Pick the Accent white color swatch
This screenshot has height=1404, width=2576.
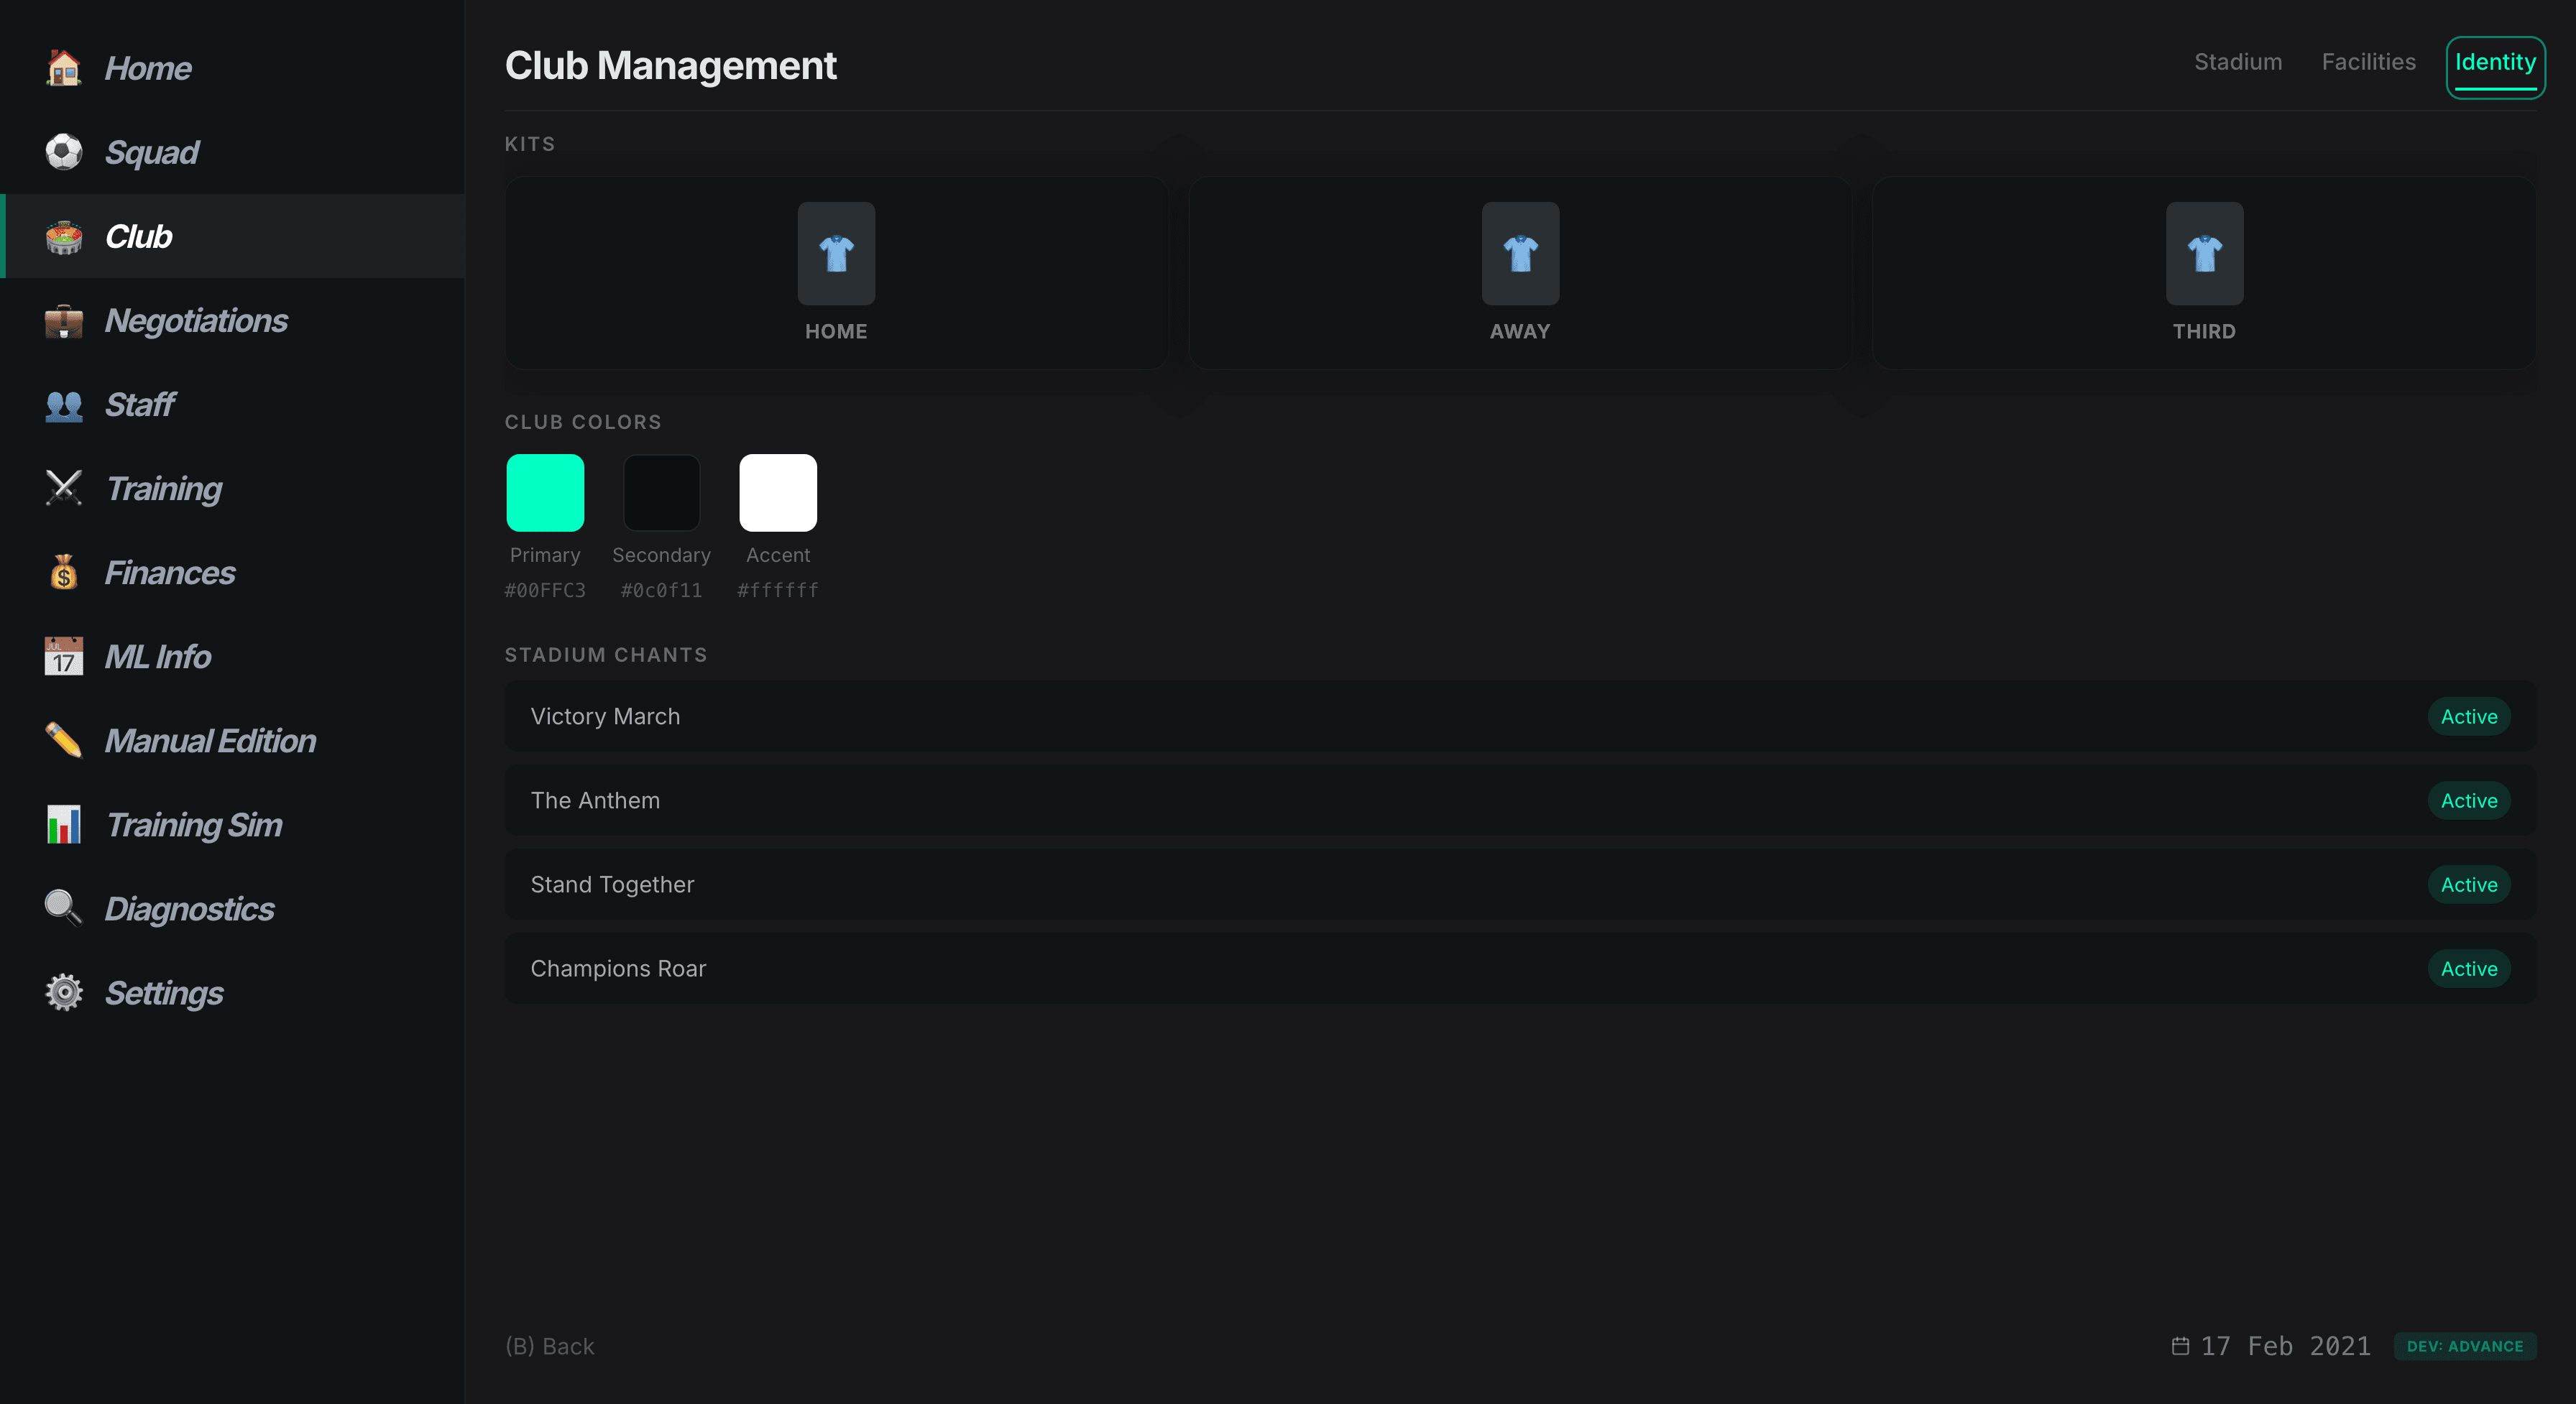click(778, 492)
